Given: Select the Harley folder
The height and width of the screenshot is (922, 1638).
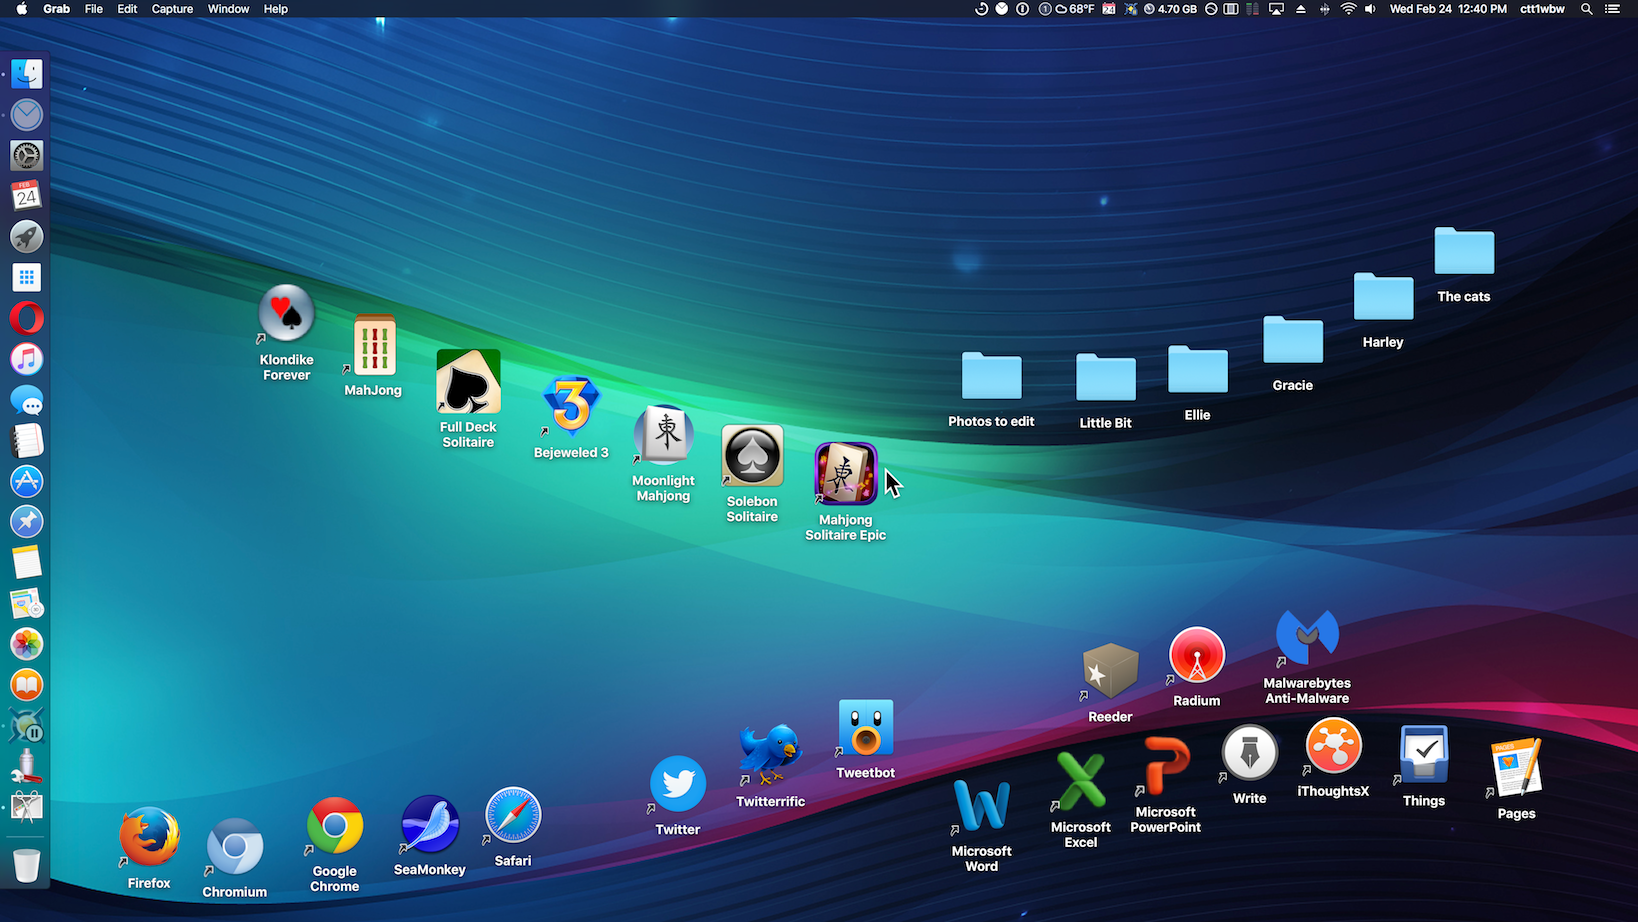Looking at the screenshot, I should (1384, 298).
